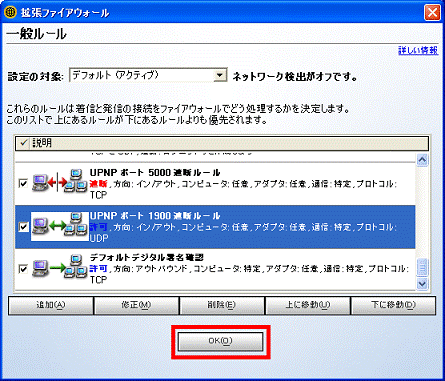Viewport: 445px width, 381px height.
Task: Click the outbound arrow icon for デフォルトデジタル署名確認
Action: coord(59,267)
